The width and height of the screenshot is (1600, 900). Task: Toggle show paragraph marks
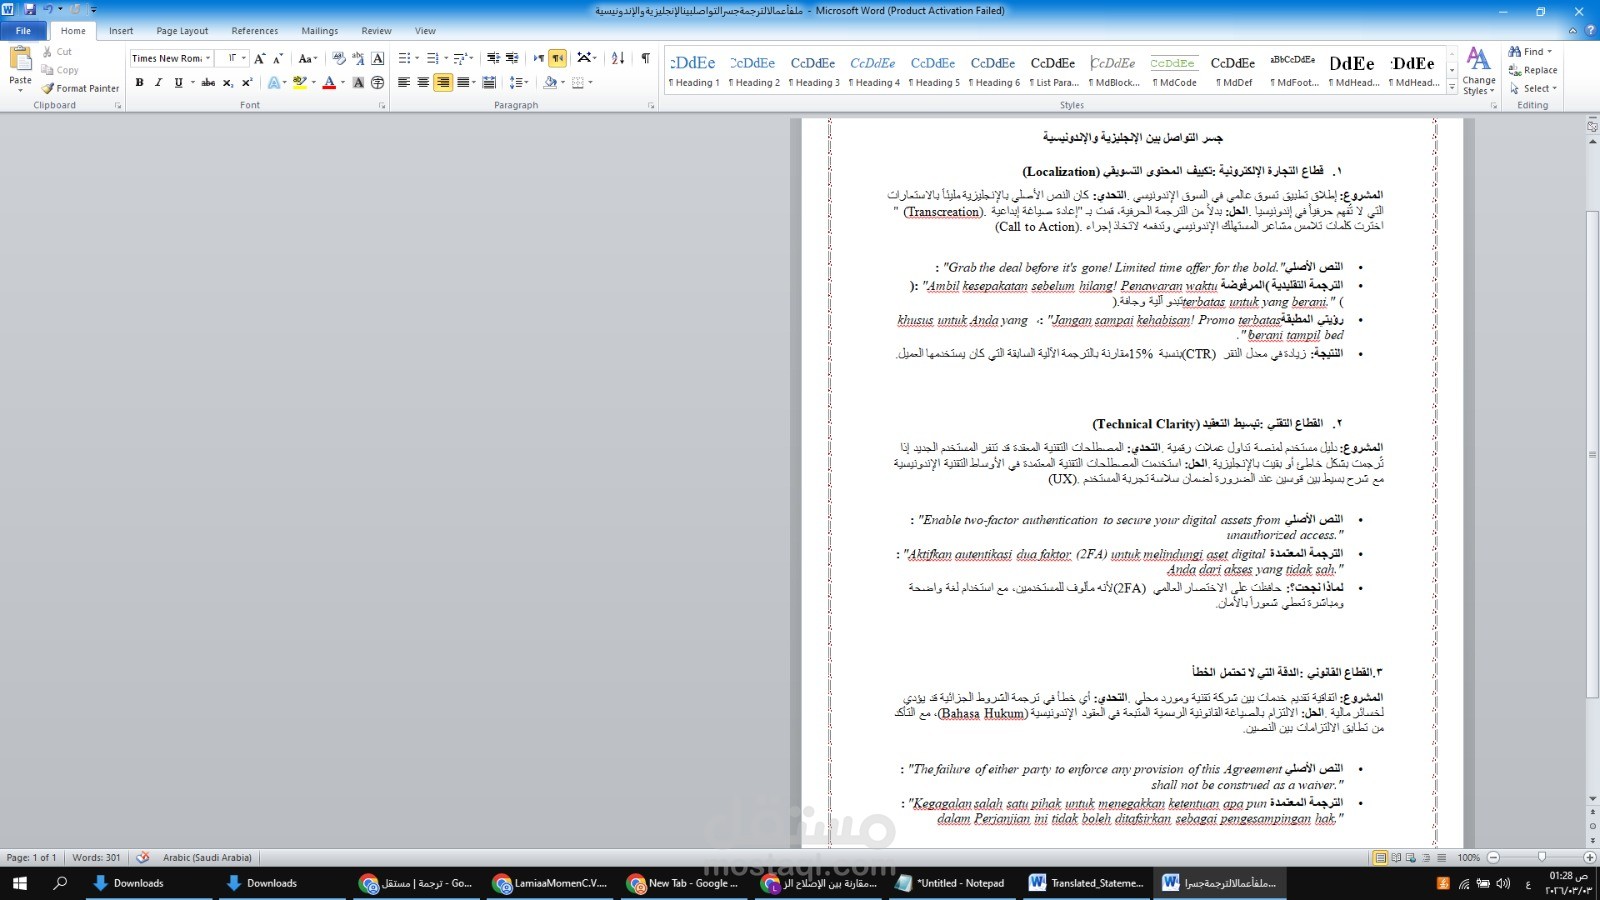click(x=645, y=58)
